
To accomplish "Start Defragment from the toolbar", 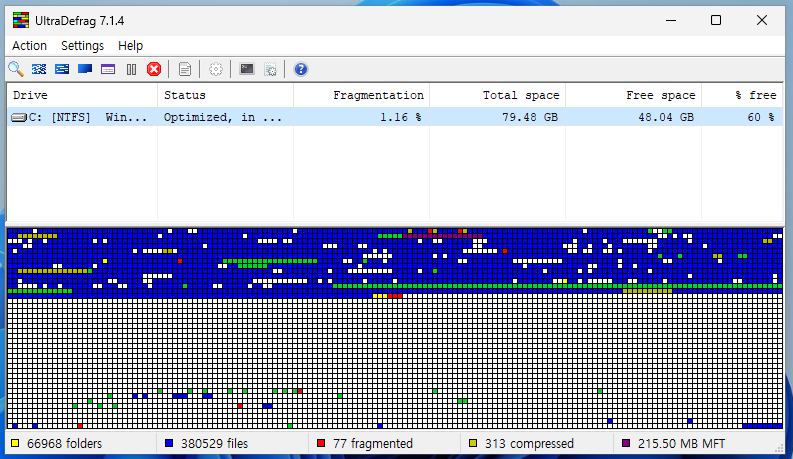I will click(x=39, y=69).
